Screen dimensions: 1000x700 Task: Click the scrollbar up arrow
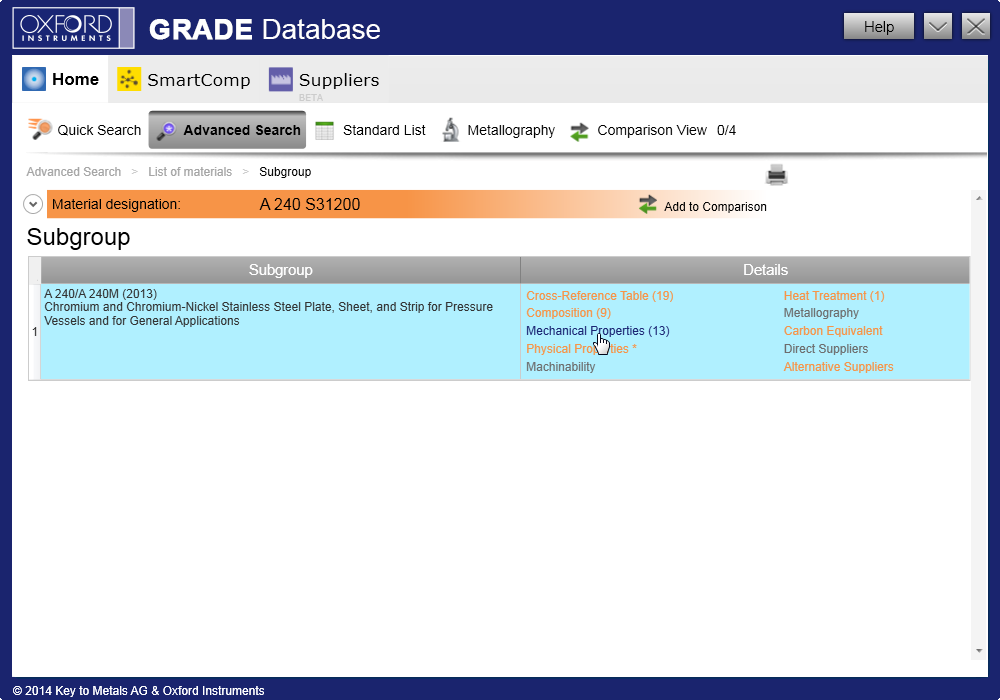(979, 198)
